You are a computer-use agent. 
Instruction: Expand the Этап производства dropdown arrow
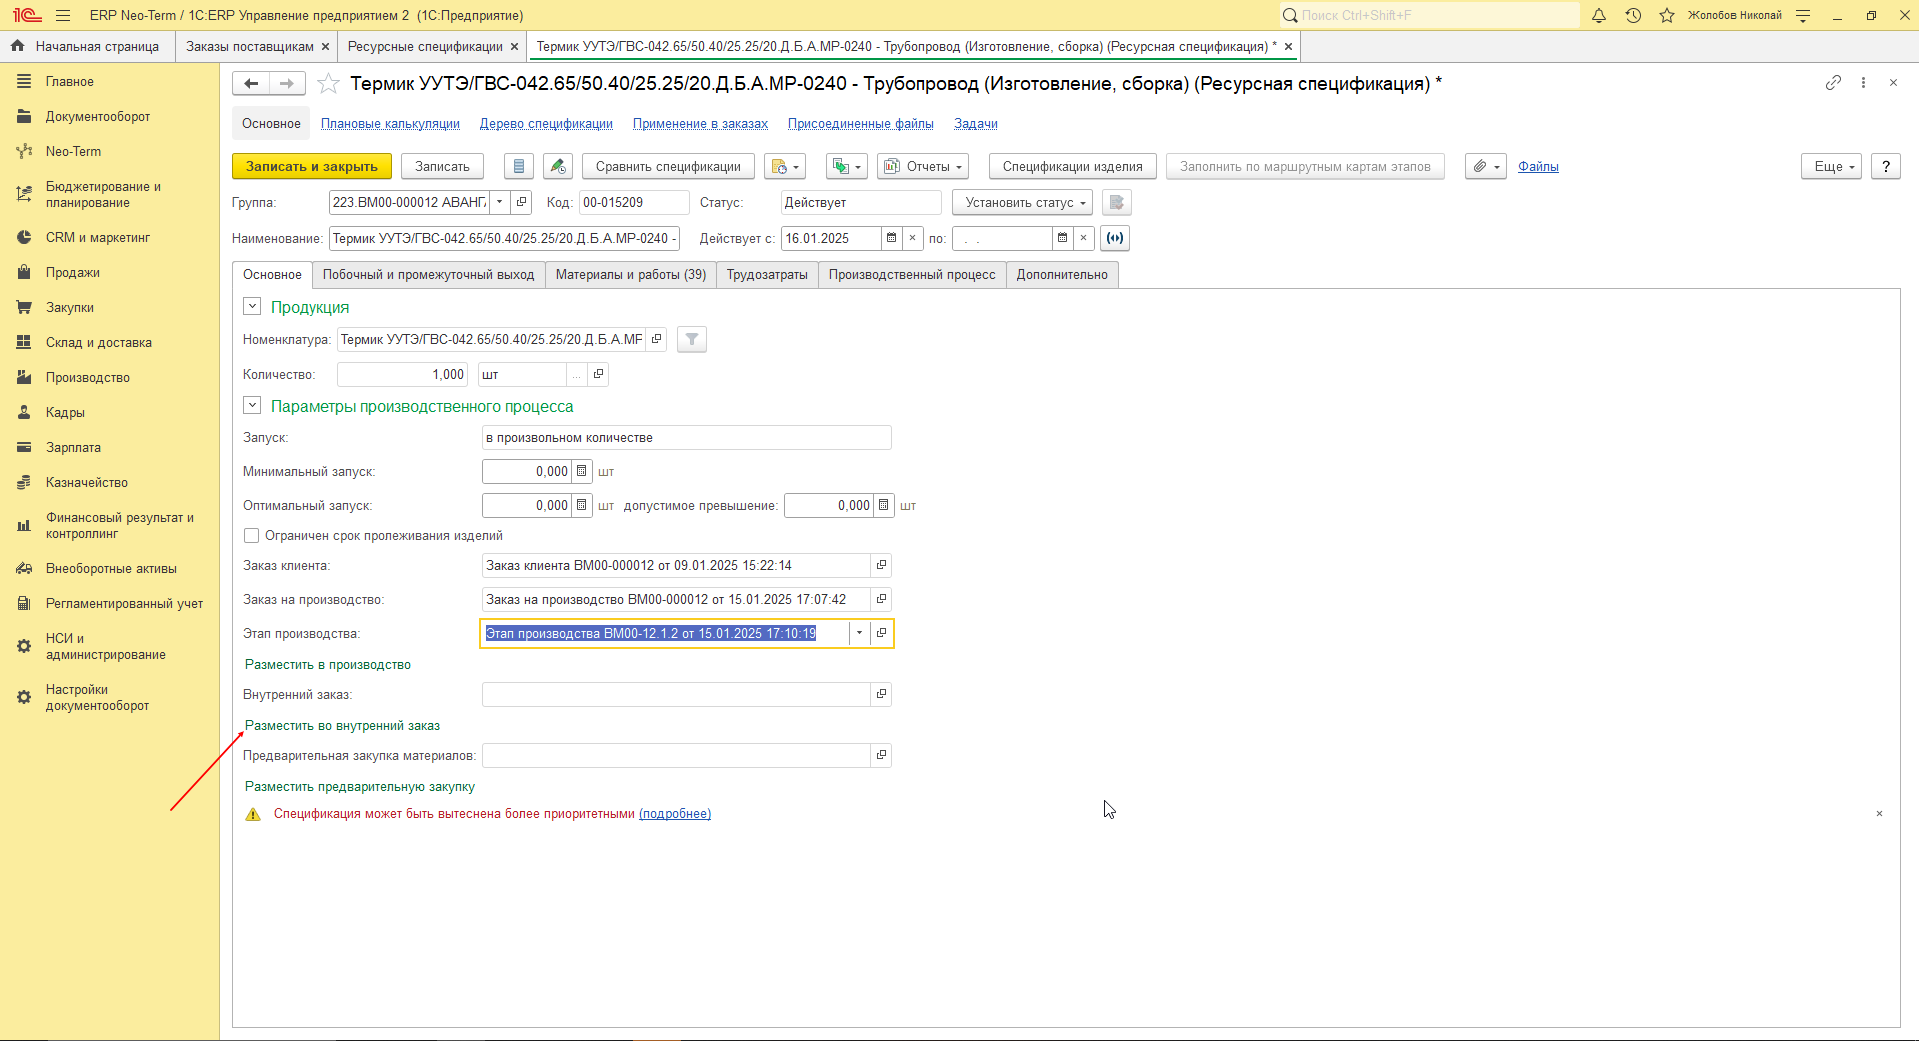859,633
